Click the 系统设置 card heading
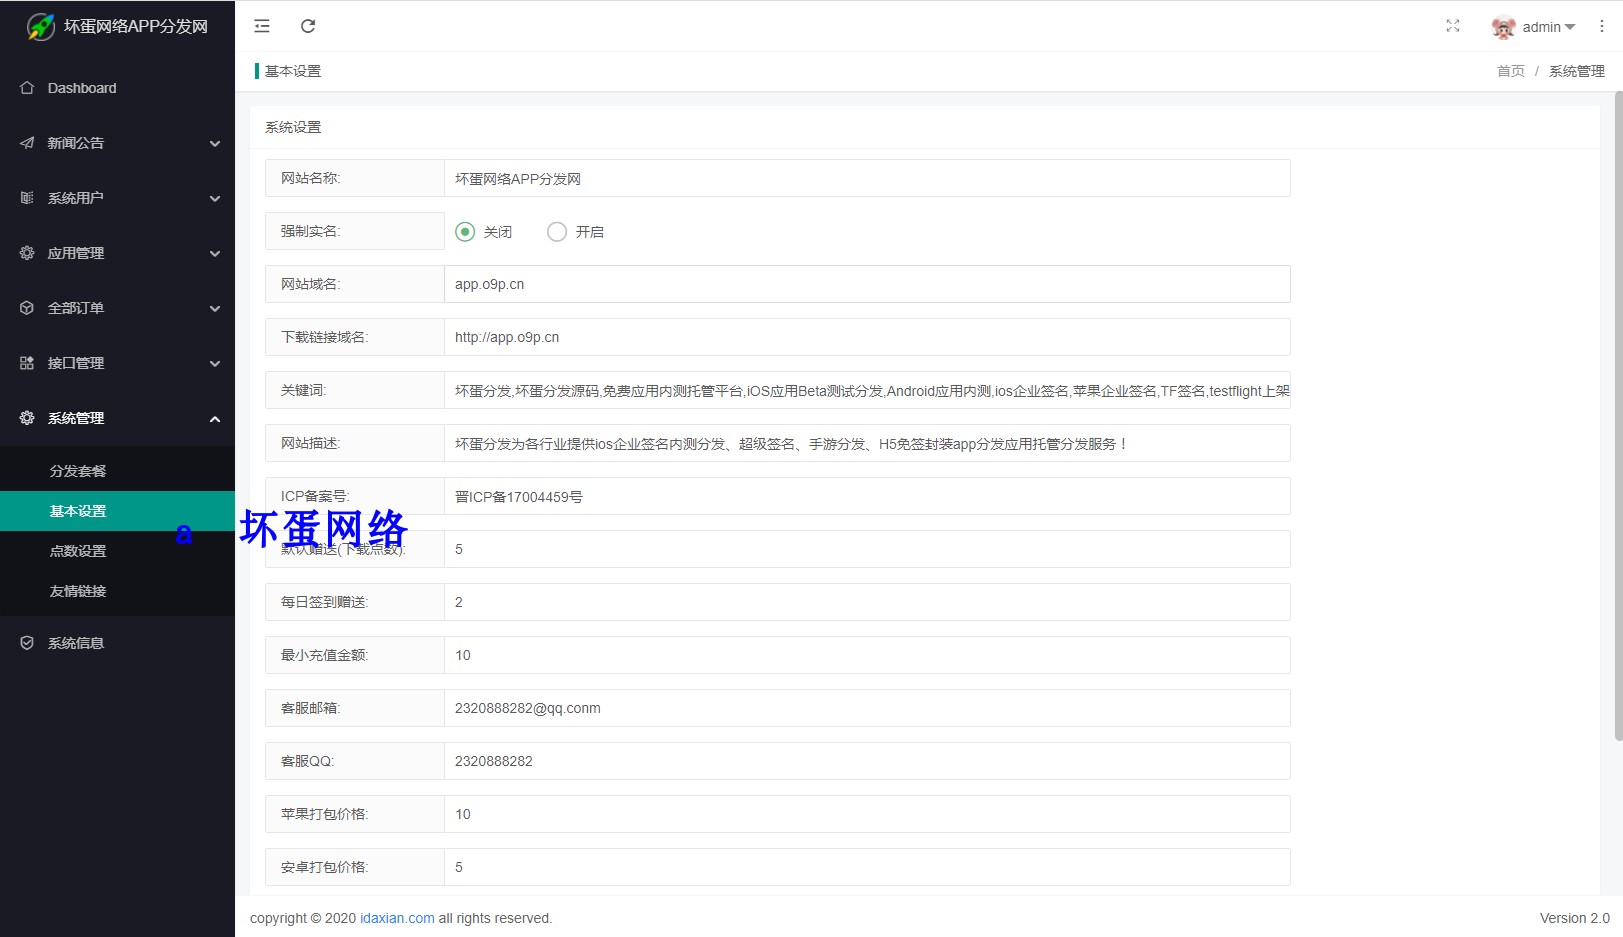The height and width of the screenshot is (937, 1623). tap(293, 127)
